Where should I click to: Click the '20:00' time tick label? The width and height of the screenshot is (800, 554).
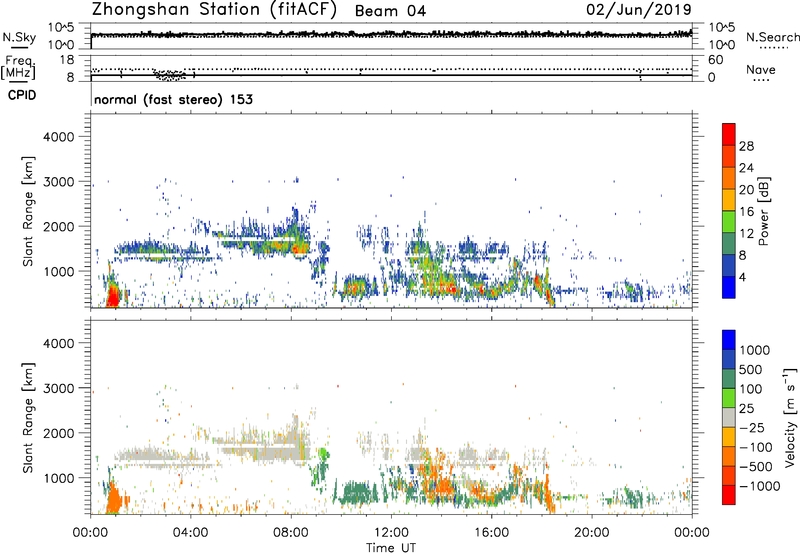tap(592, 533)
